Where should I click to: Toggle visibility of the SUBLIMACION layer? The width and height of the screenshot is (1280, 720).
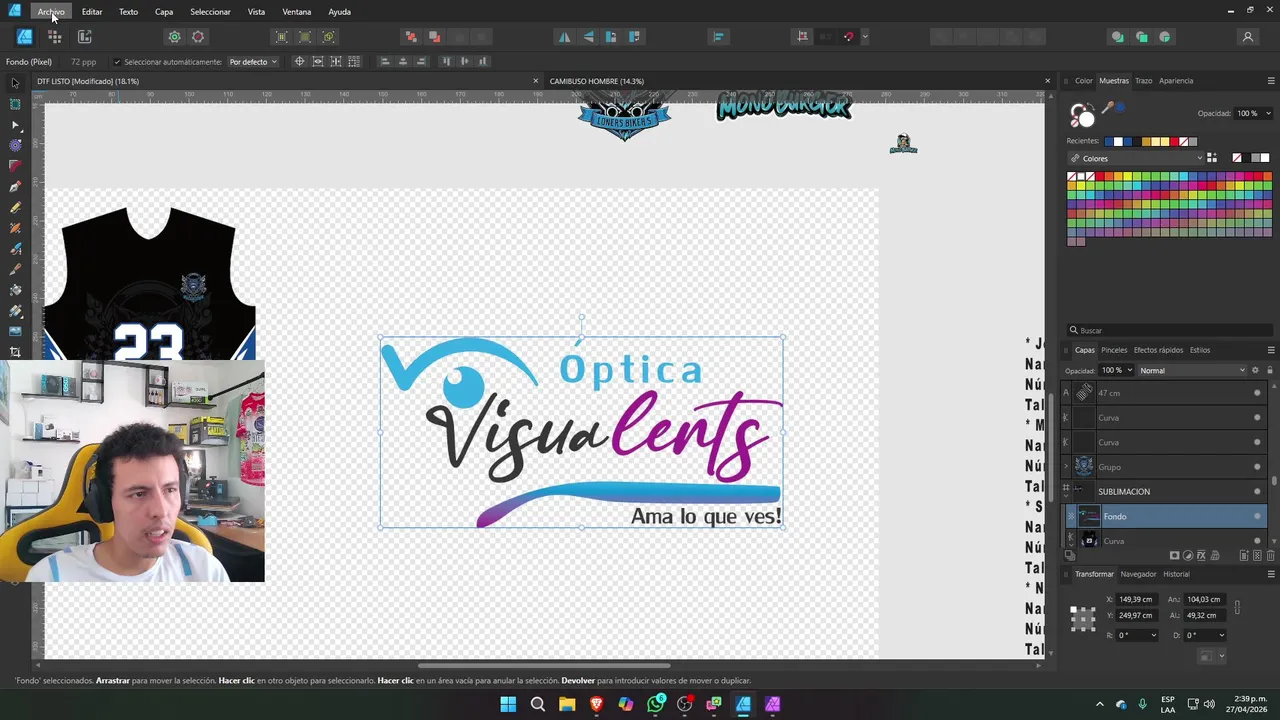click(x=1257, y=491)
